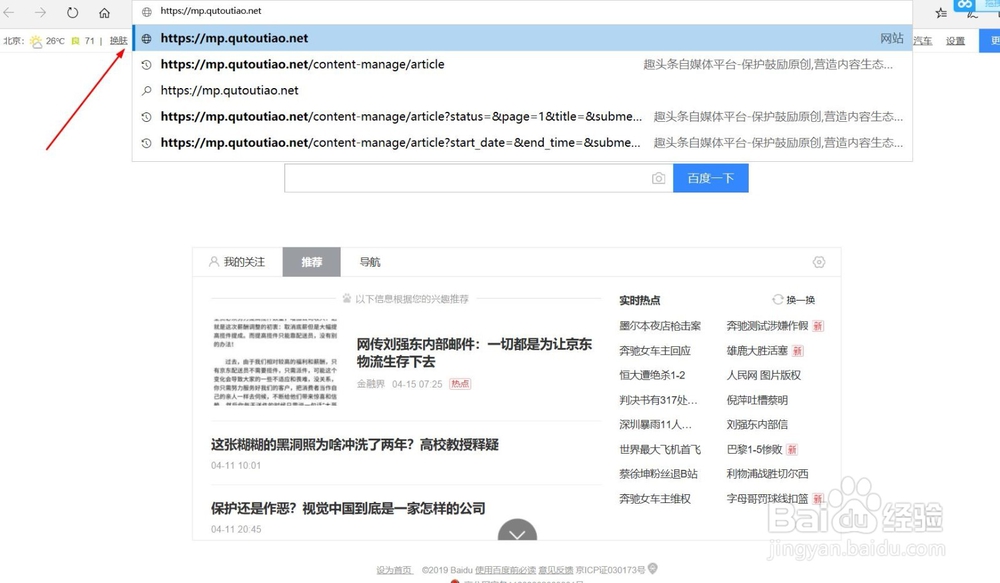Reload the page with the refresh icon
1000x583 pixels.
tap(73, 12)
